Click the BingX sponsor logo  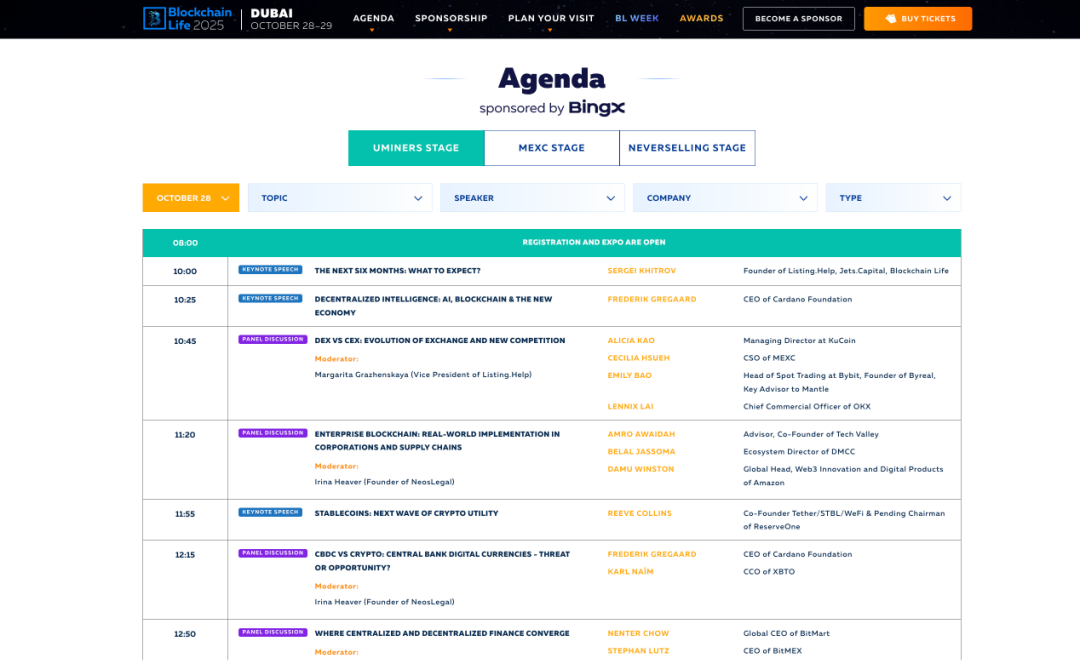pyautogui.click(x=596, y=107)
